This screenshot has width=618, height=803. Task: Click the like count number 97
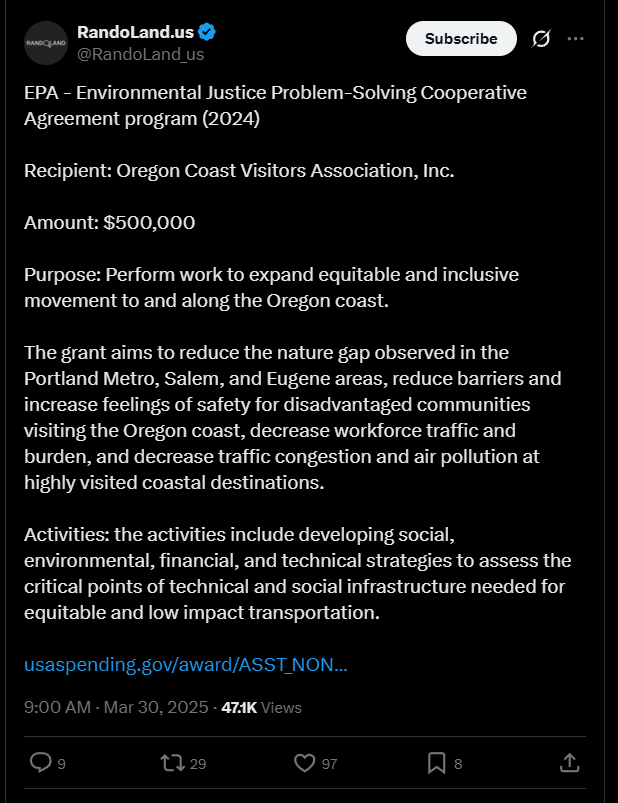330,764
